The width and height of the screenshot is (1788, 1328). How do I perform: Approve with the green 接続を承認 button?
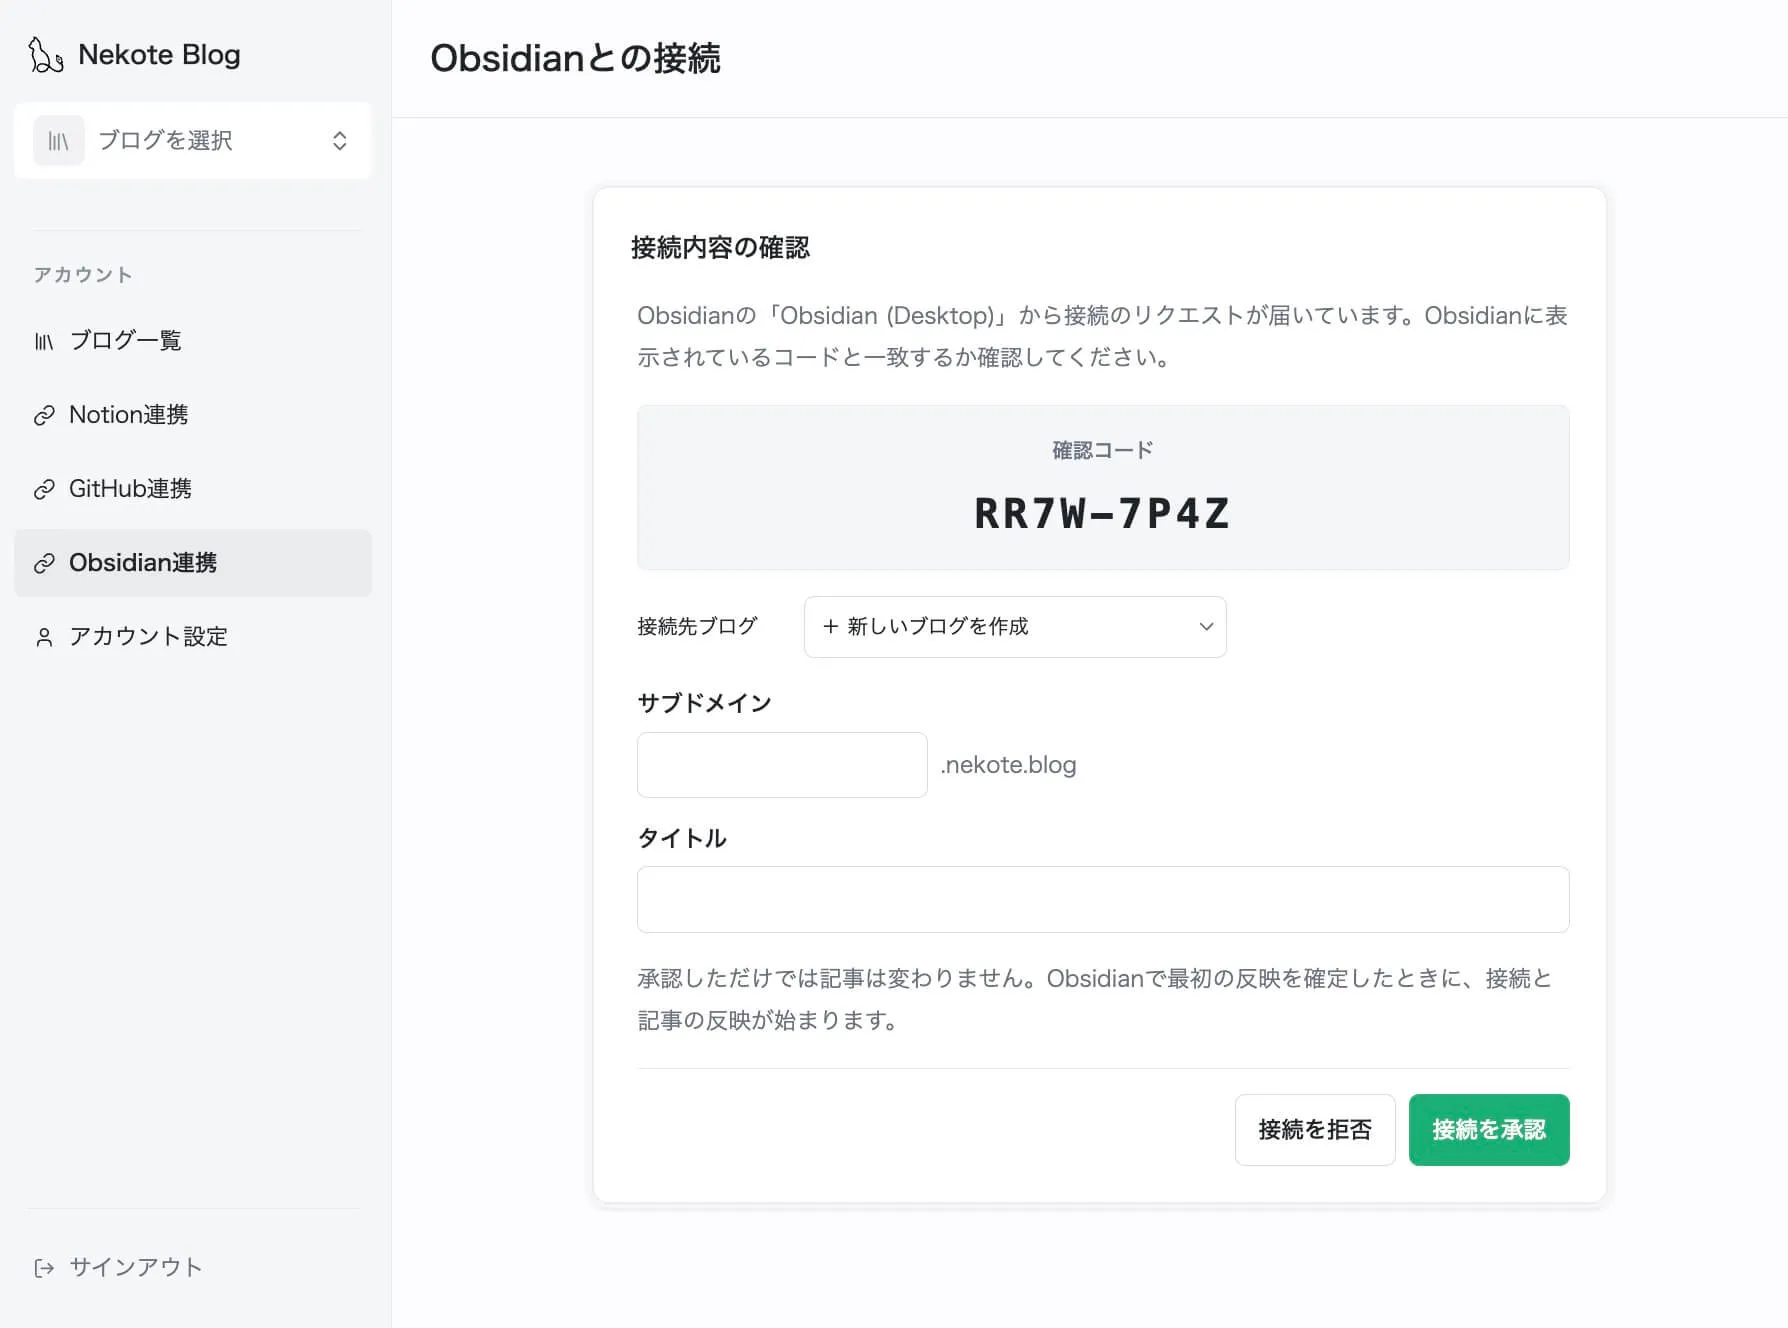1489,1130
